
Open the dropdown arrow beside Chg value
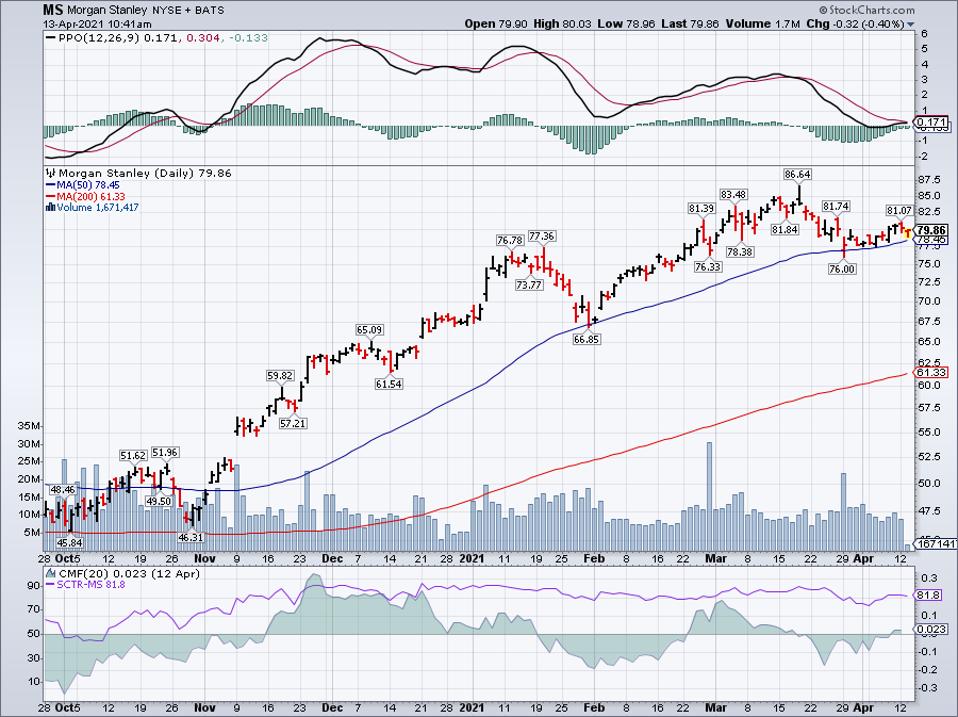tap(911, 24)
